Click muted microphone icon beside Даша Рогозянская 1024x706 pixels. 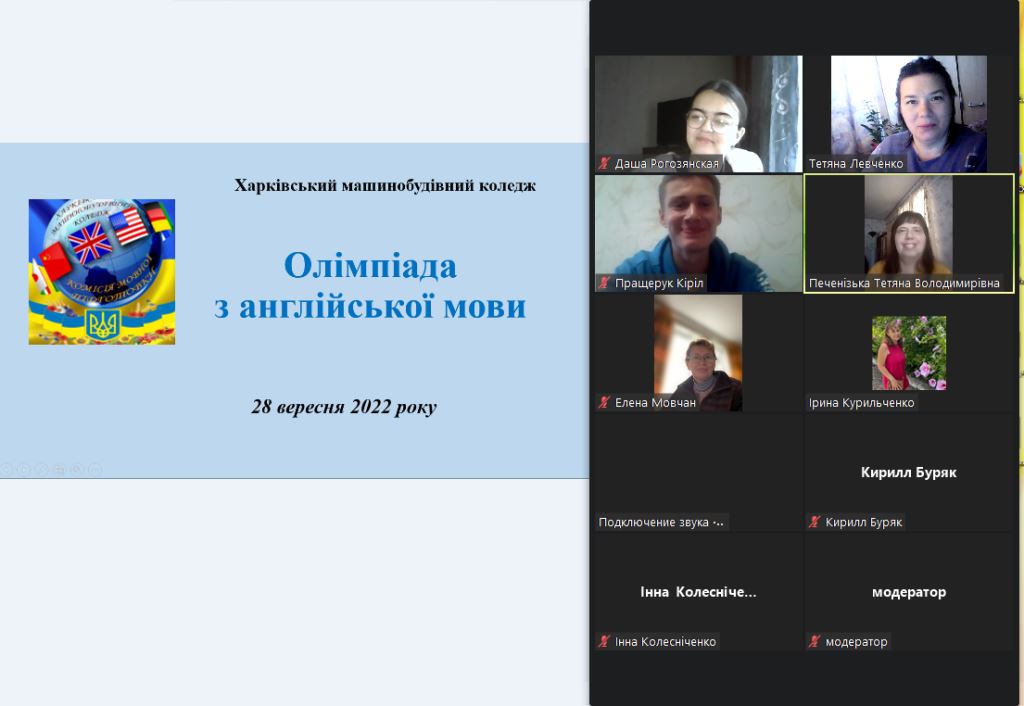(605, 163)
